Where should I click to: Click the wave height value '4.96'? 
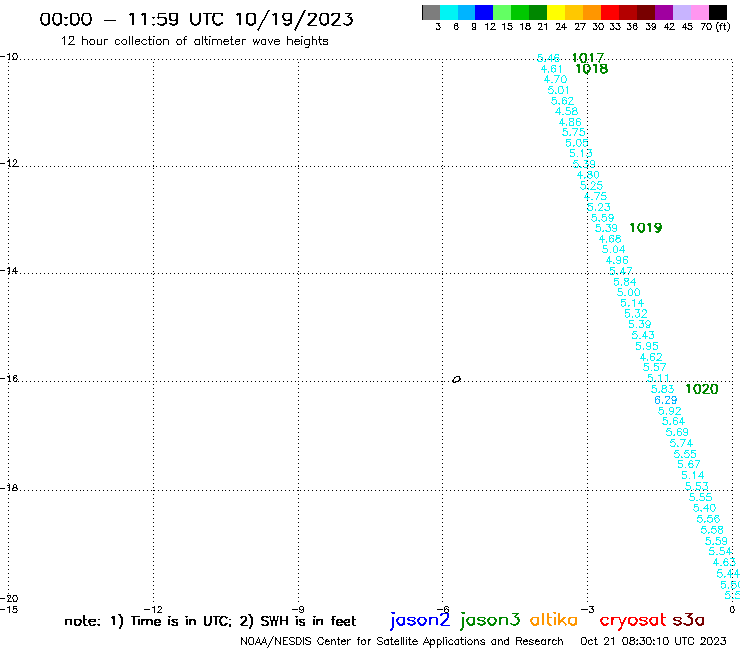[617, 260]
